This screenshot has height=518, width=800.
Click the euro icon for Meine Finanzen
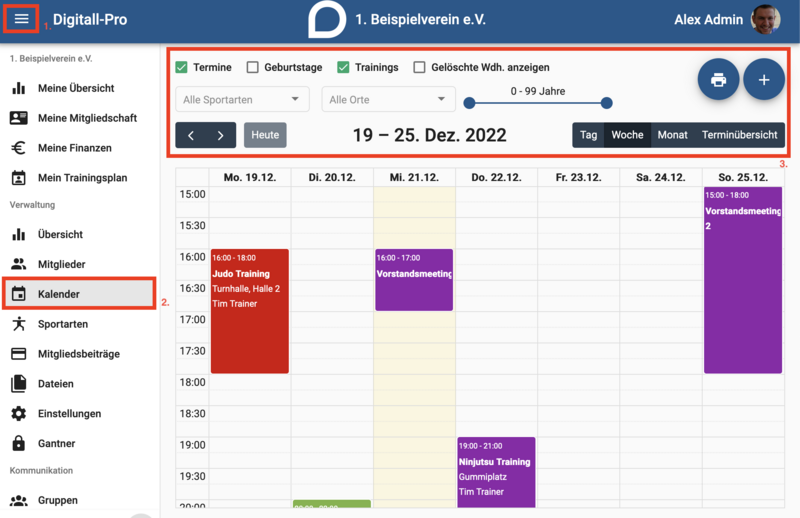19,148
